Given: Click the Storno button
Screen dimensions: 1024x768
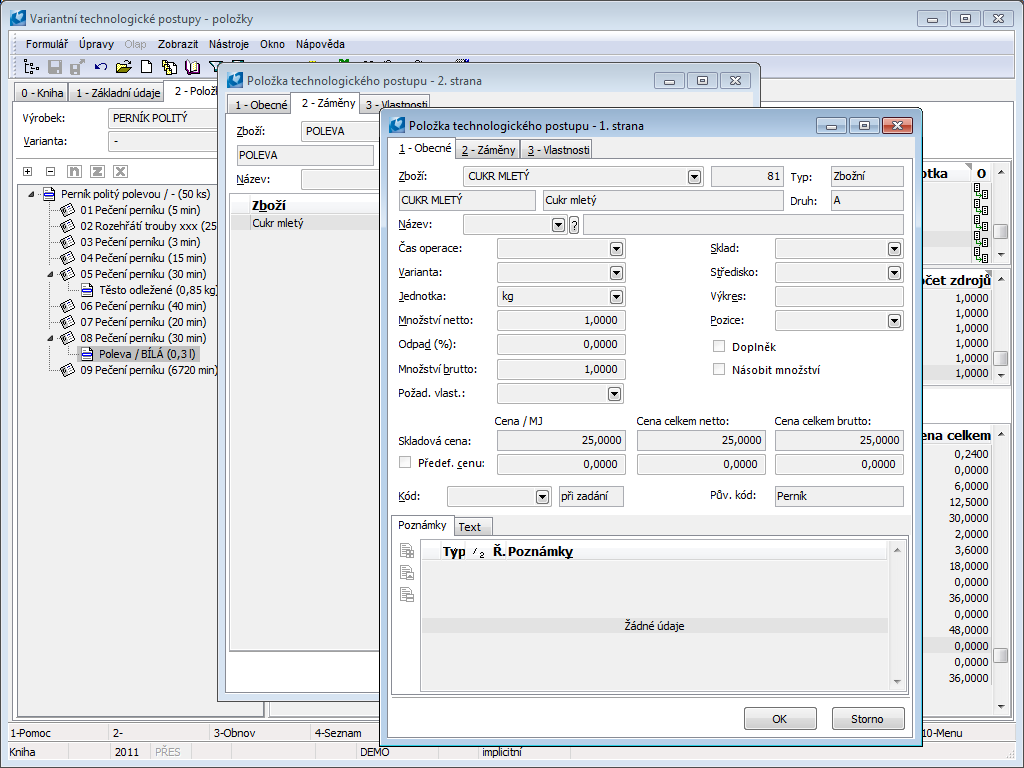Looking at the screenshot, I should click(867, 719).
